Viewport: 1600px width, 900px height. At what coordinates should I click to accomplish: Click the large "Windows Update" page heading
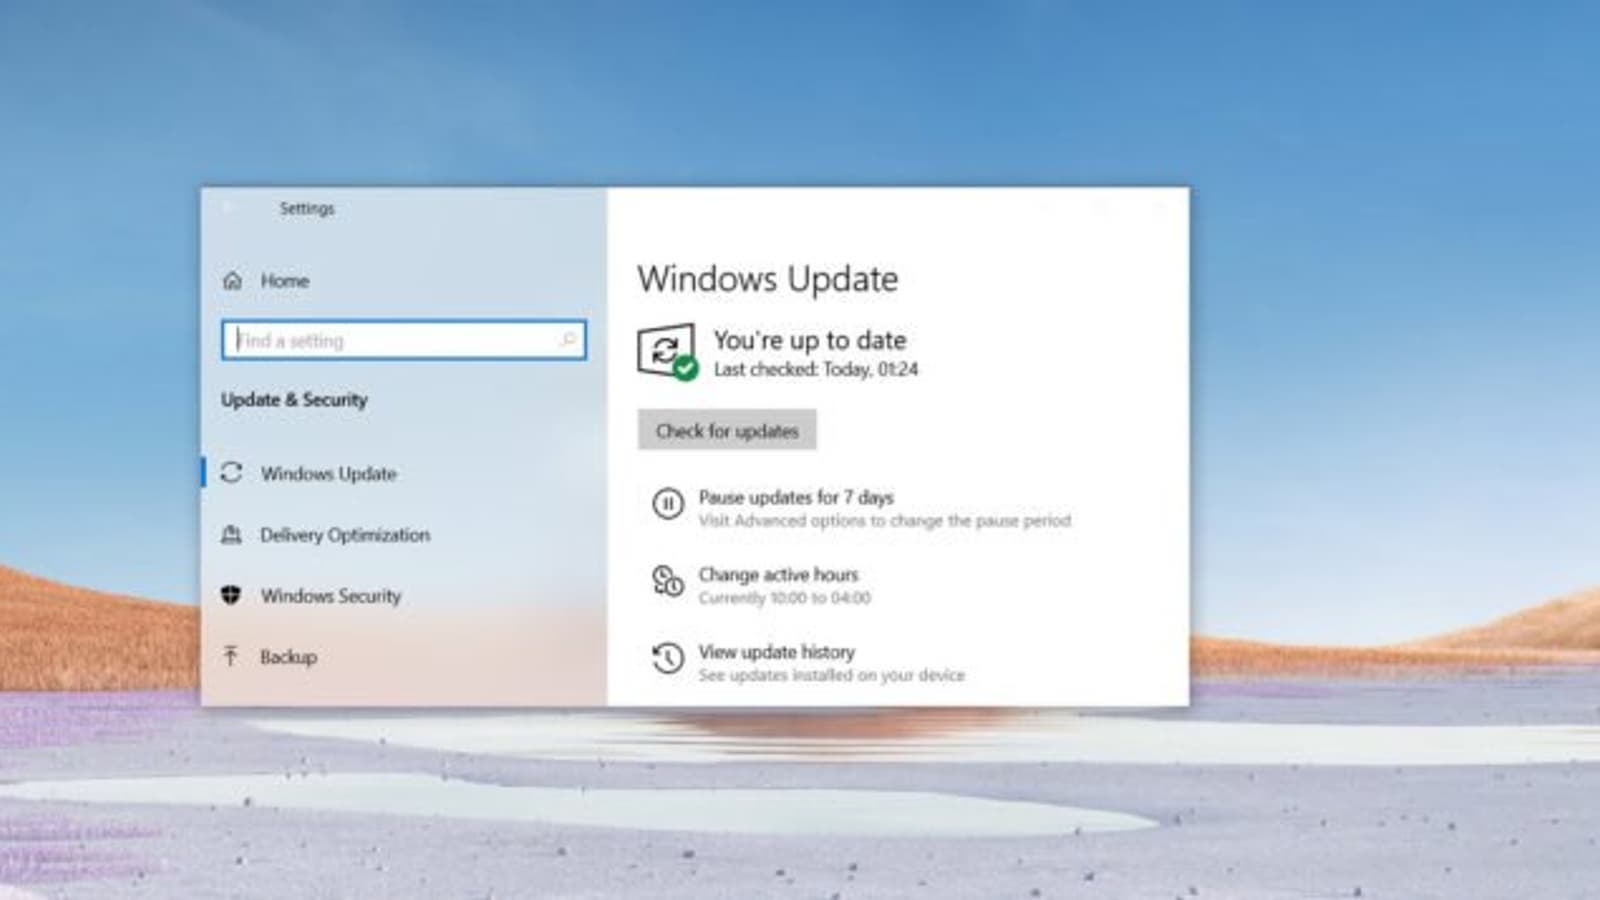(x=768, y=279)
